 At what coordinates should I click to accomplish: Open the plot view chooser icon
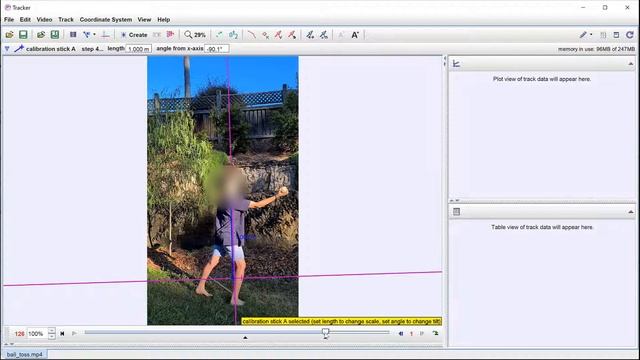click(x=456, y=64)
